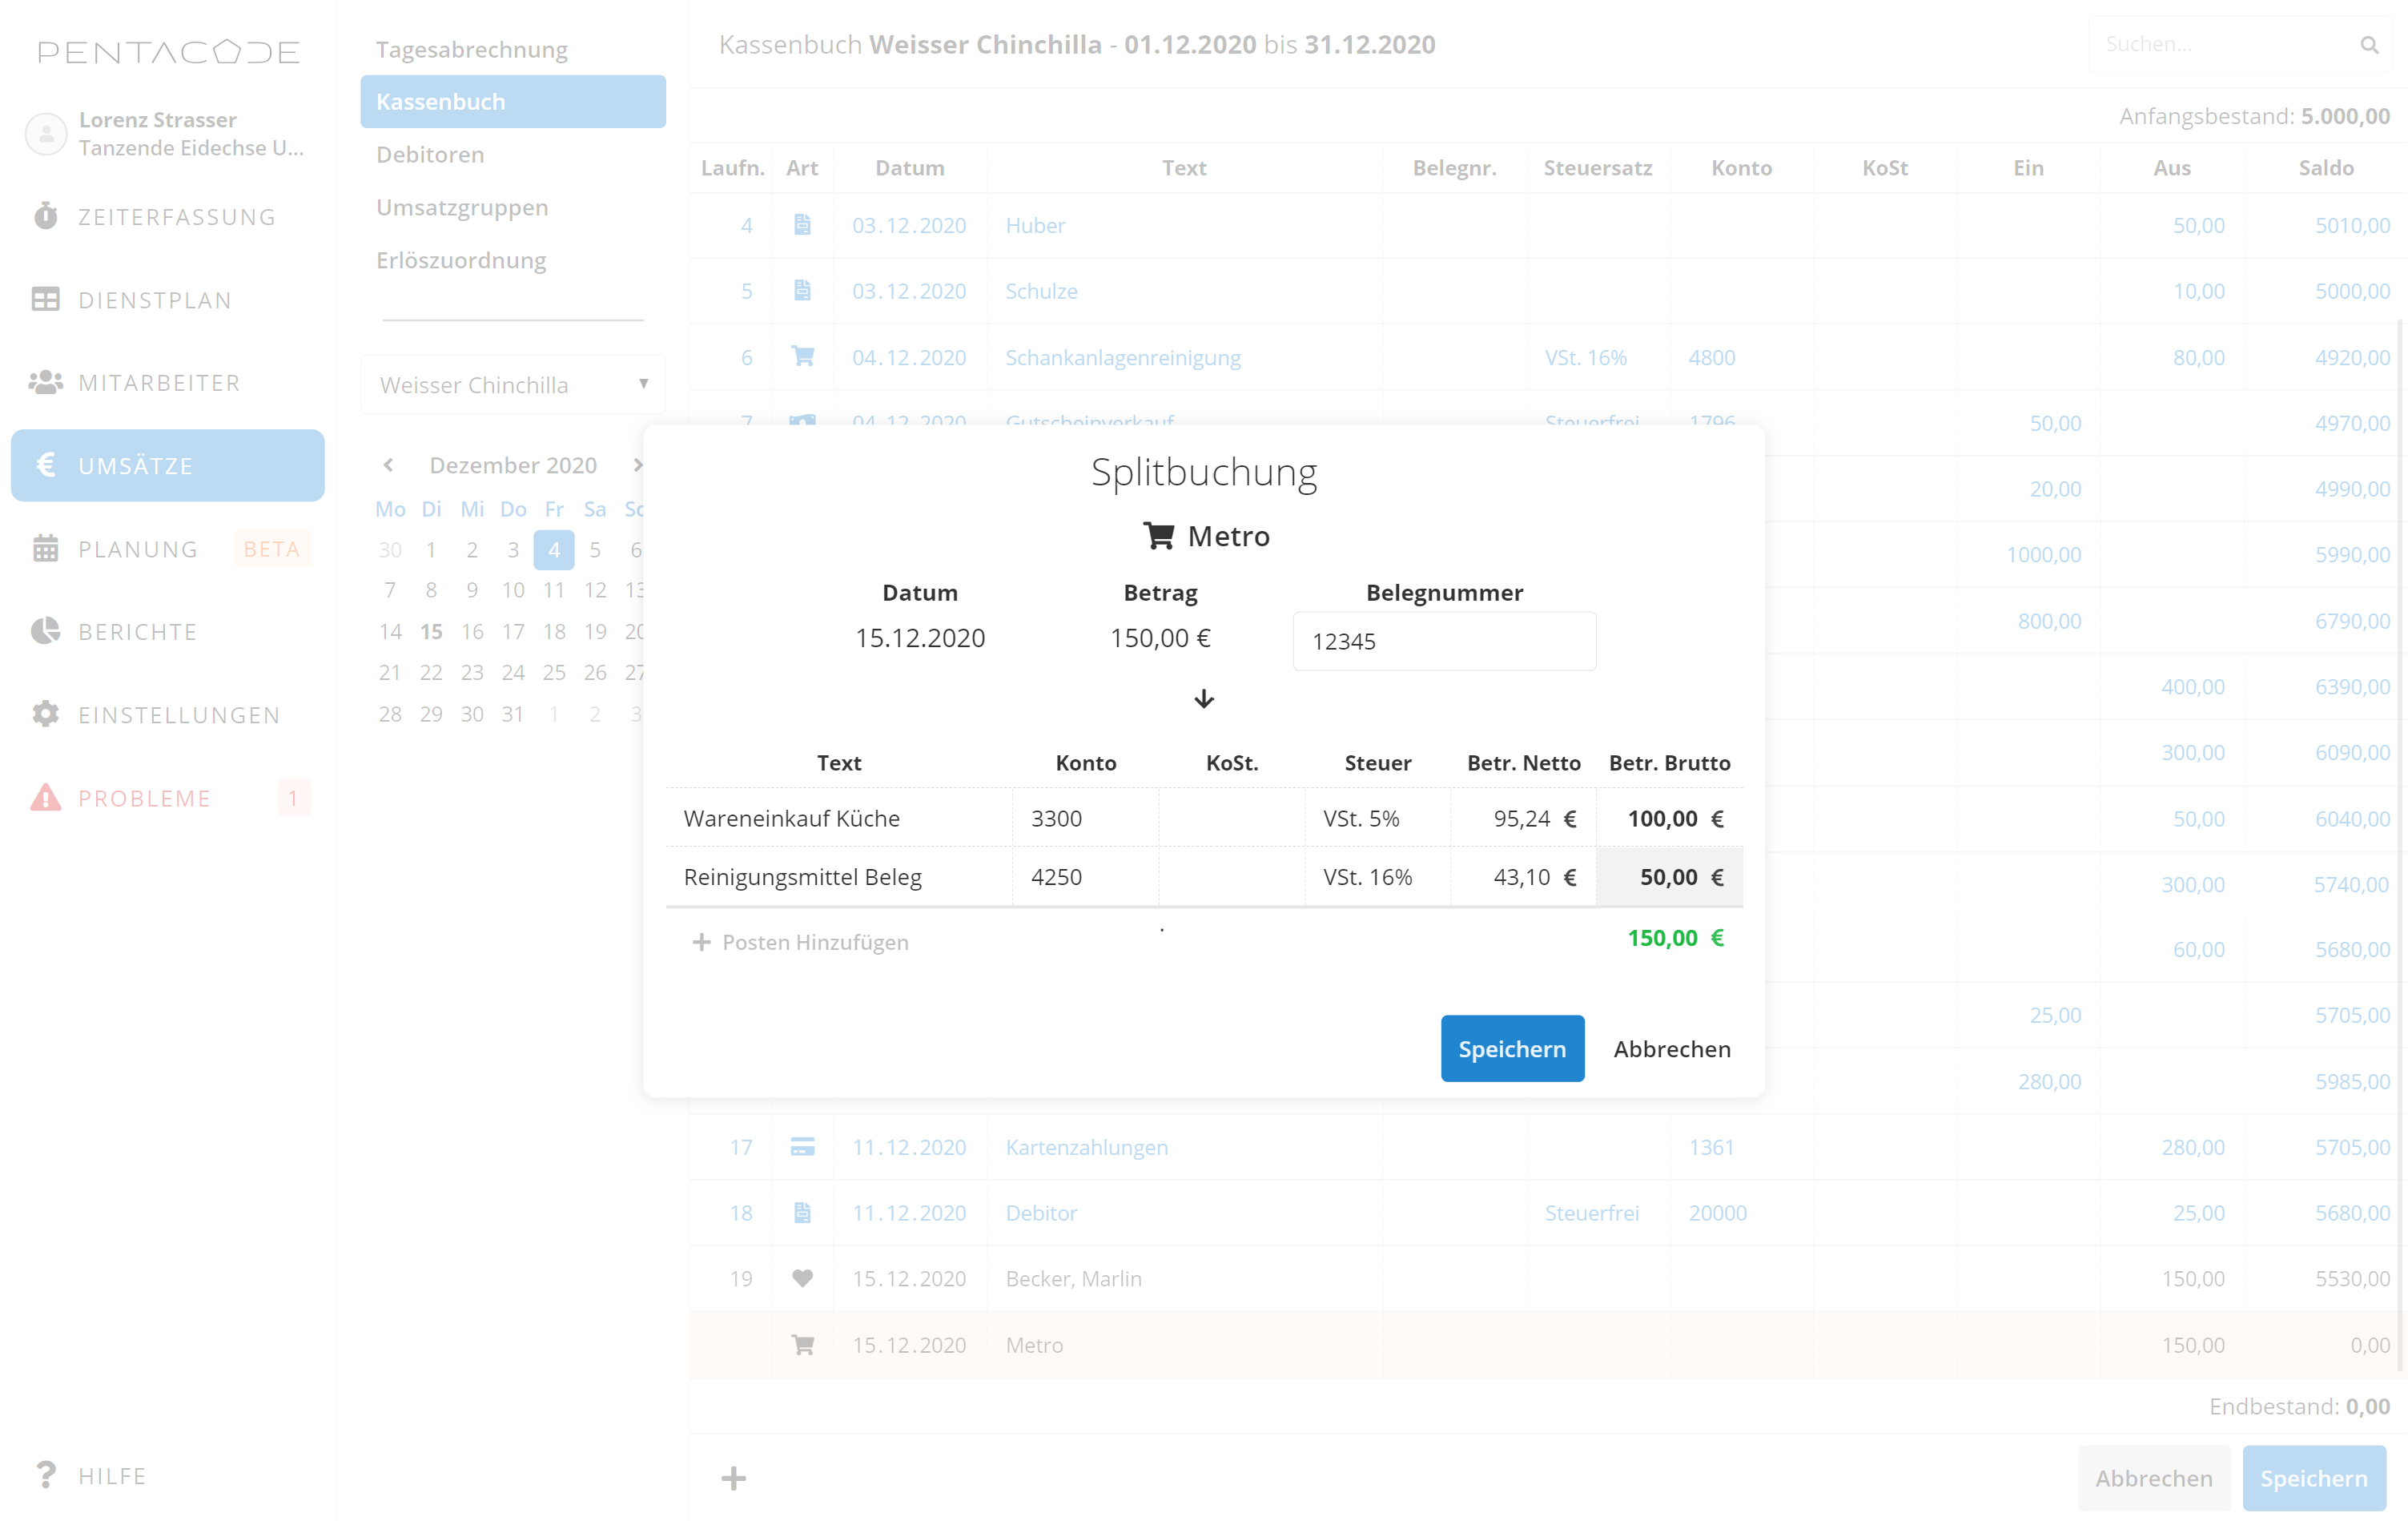2408x1521 pixels.
Task: Go to previous month in calendar
Action: tap(389, 465)
